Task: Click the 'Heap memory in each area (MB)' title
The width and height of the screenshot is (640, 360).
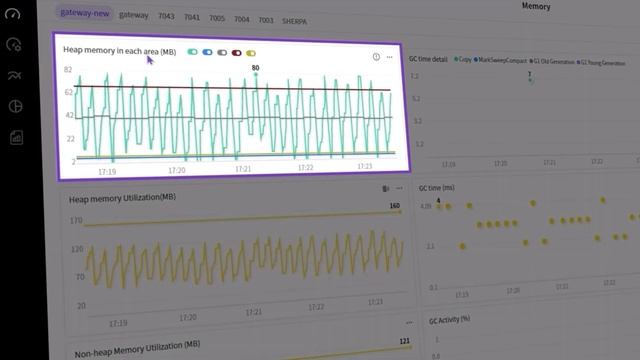Action: (x=120, y=51)
